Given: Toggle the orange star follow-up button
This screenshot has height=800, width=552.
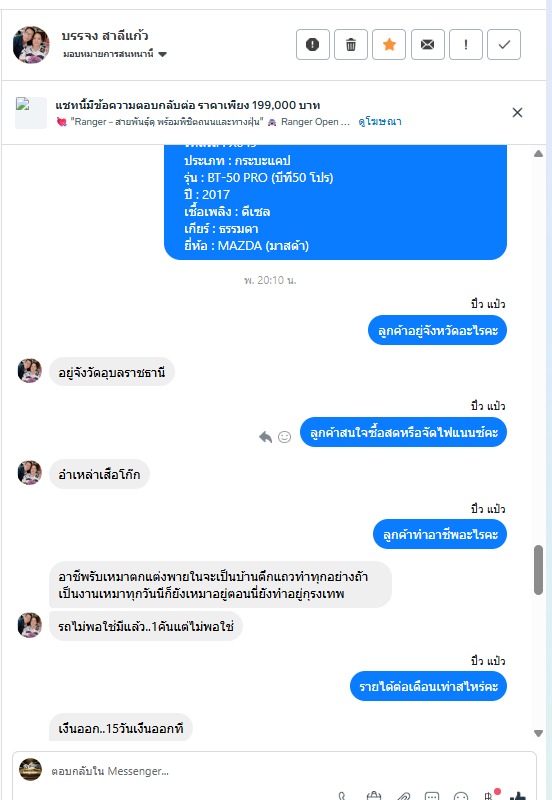Looking at the screenshot, I should pyautogui.click(x=389, y=44).
